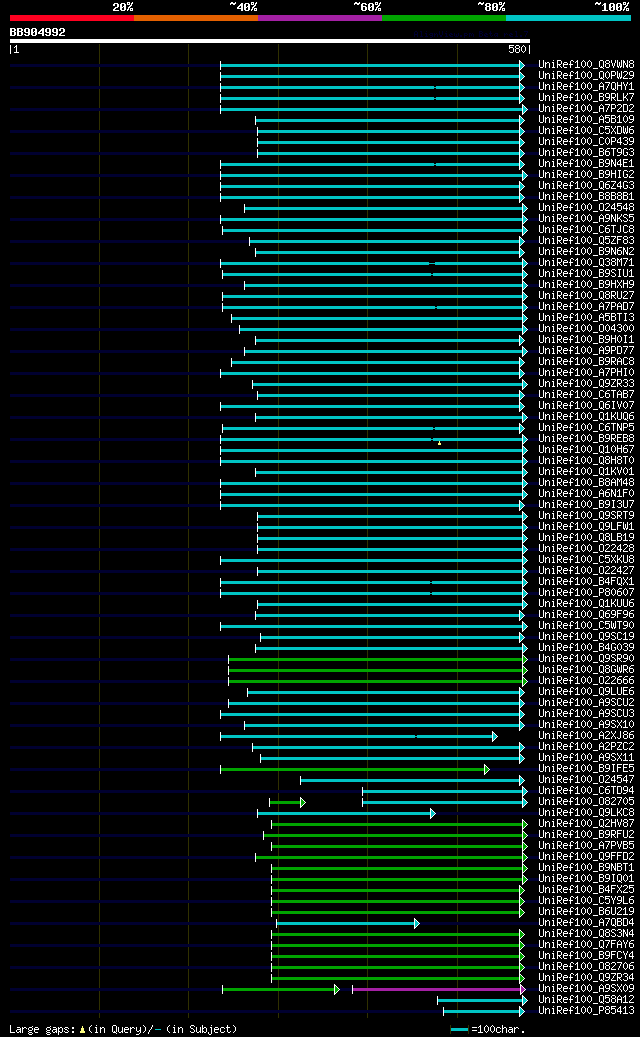Select the green alignment bar for UniRef100_Q8GWR6
Viewport: 640px width, 1037px height.
point(378,670)
